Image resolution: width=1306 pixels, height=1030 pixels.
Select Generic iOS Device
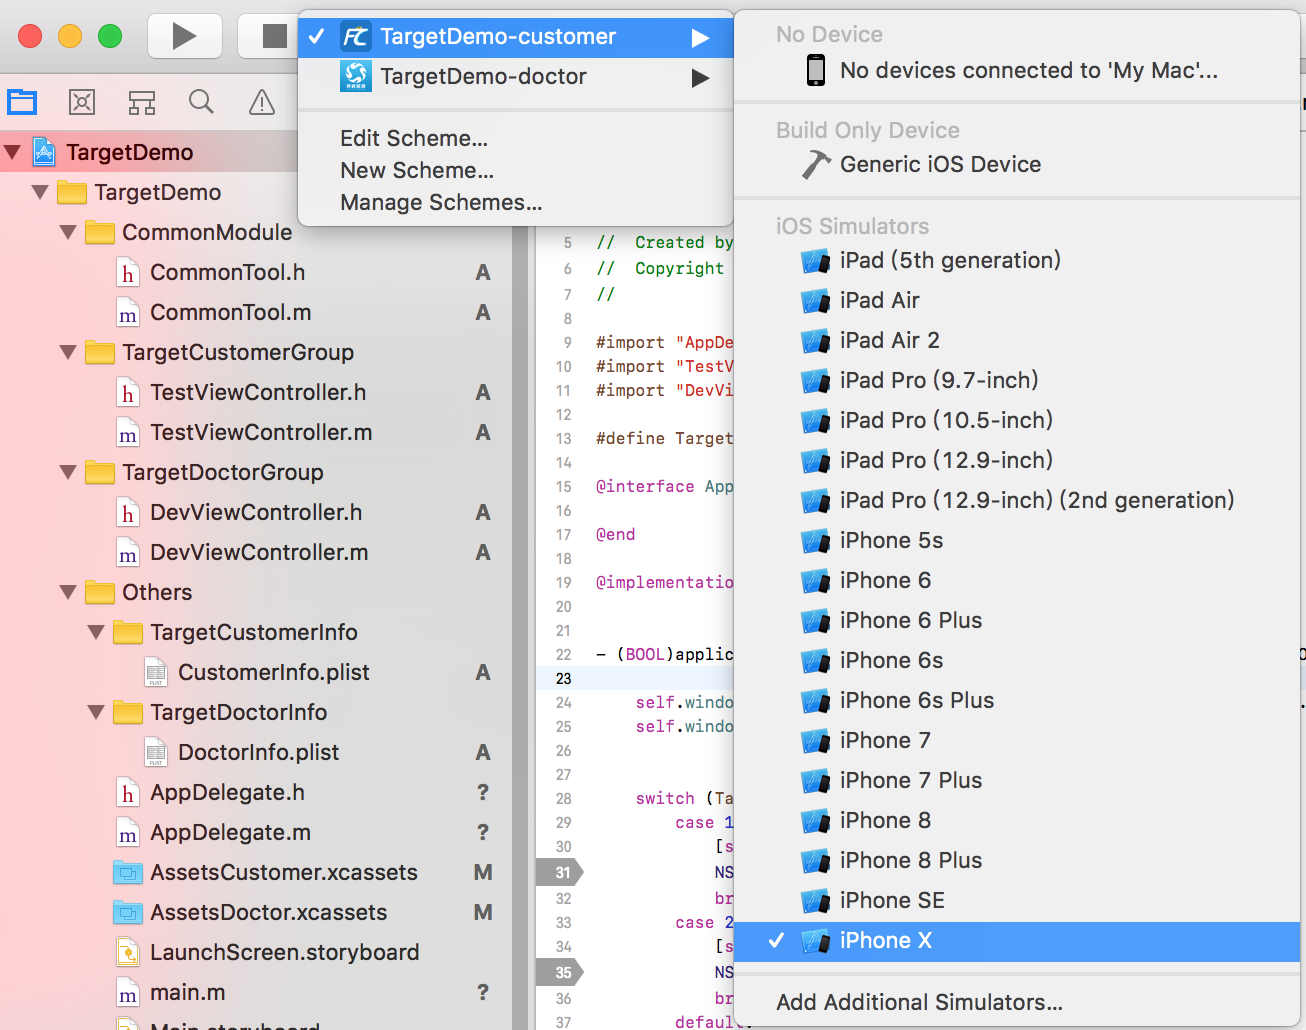tap(1017, 164)
